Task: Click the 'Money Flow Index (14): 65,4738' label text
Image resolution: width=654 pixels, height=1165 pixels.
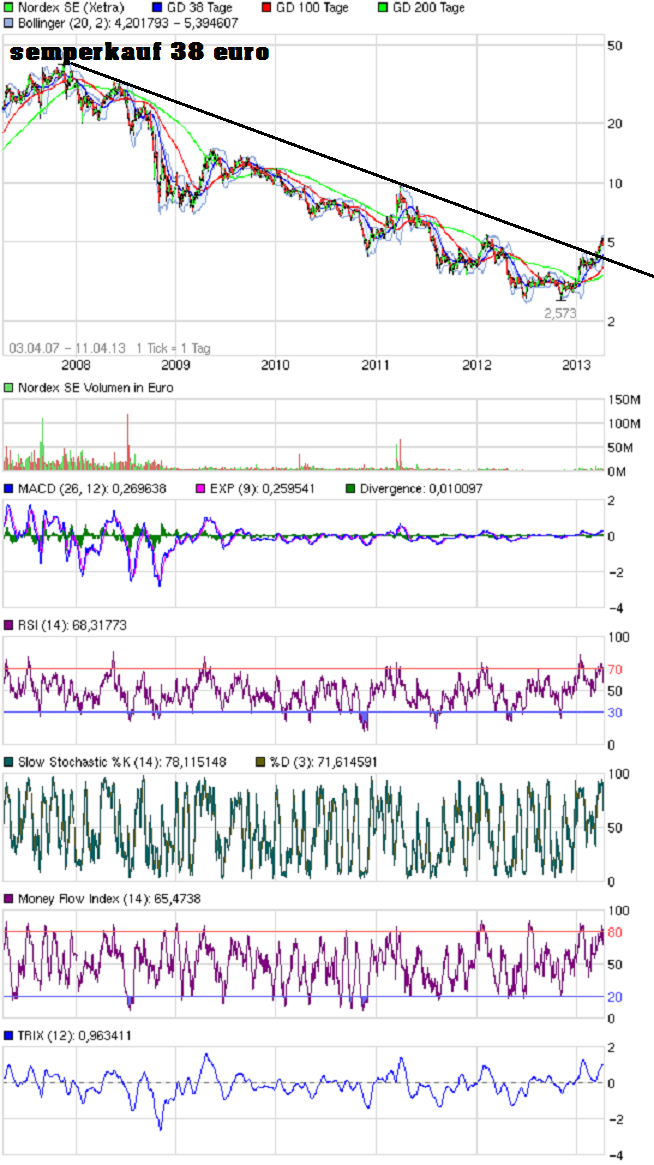Action: 109,898
